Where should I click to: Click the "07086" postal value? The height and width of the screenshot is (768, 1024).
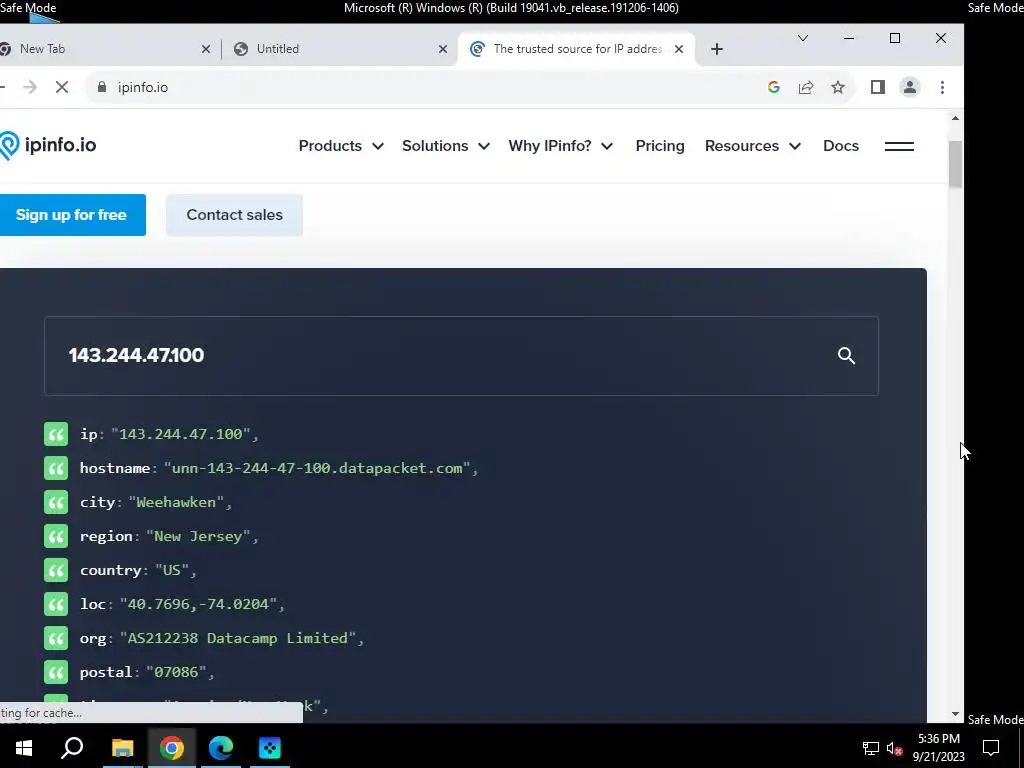point(176,672)
